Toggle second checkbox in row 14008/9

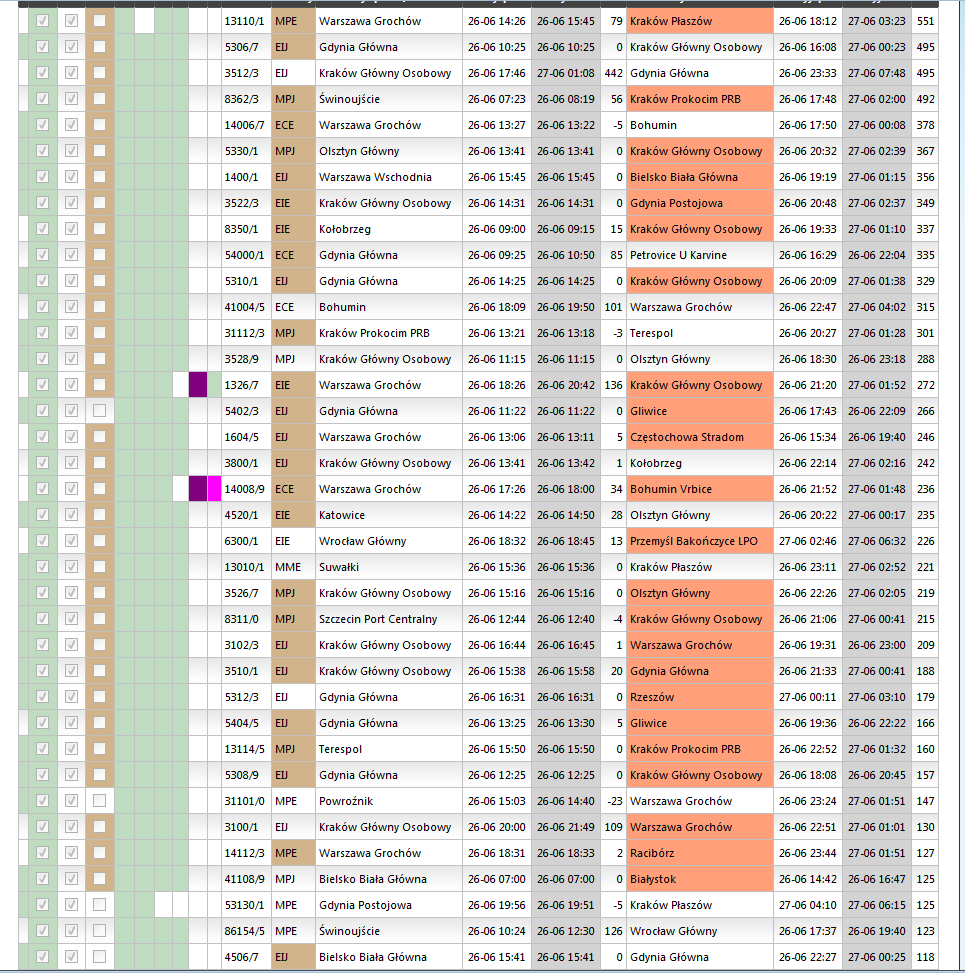71,489
